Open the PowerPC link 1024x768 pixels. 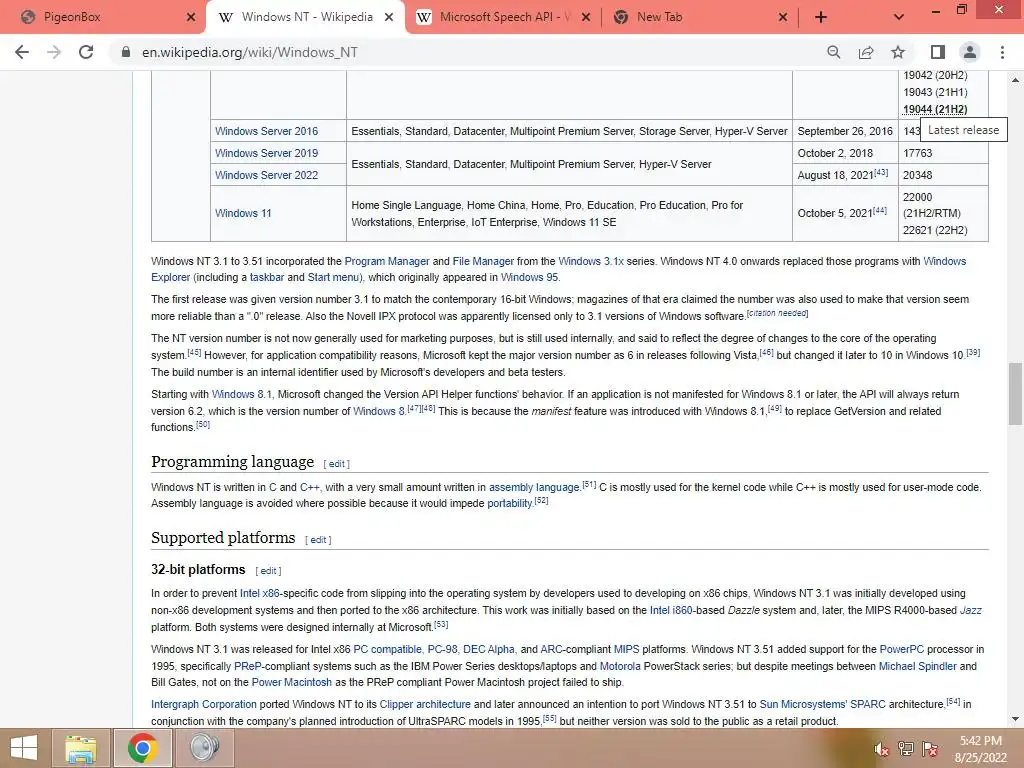(902, 650)
